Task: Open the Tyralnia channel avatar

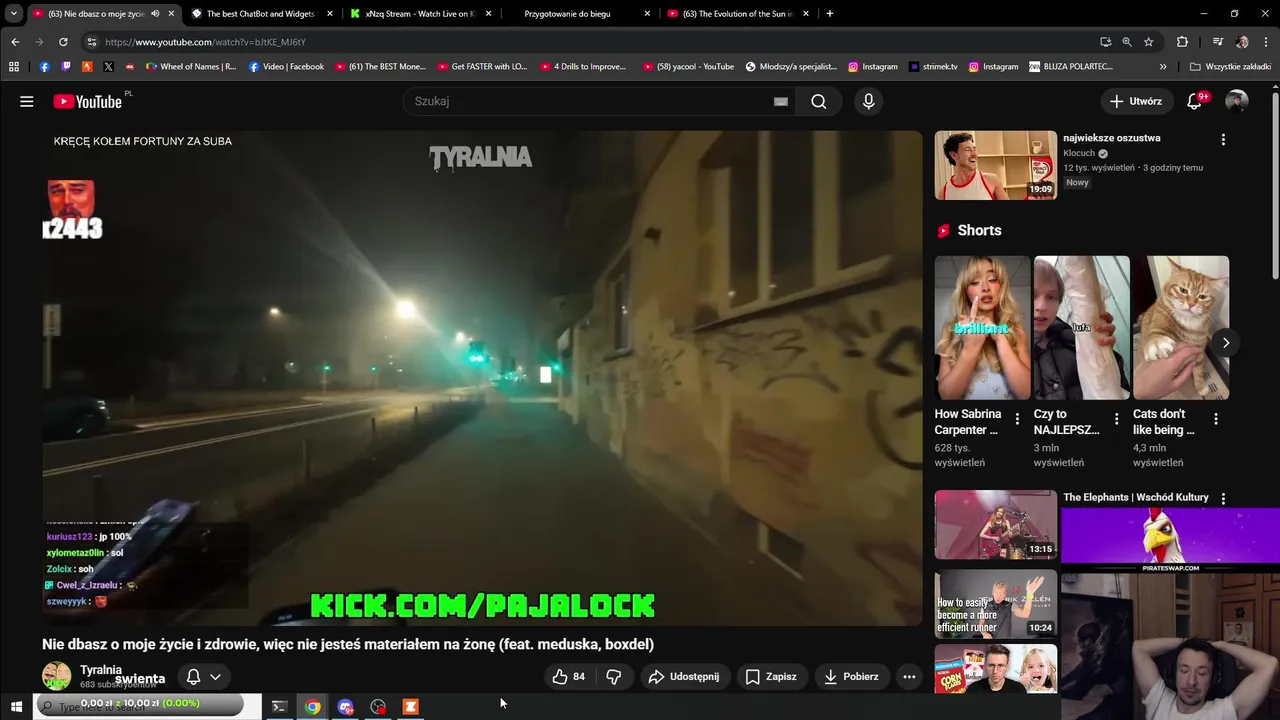Action: pos(56,676)
